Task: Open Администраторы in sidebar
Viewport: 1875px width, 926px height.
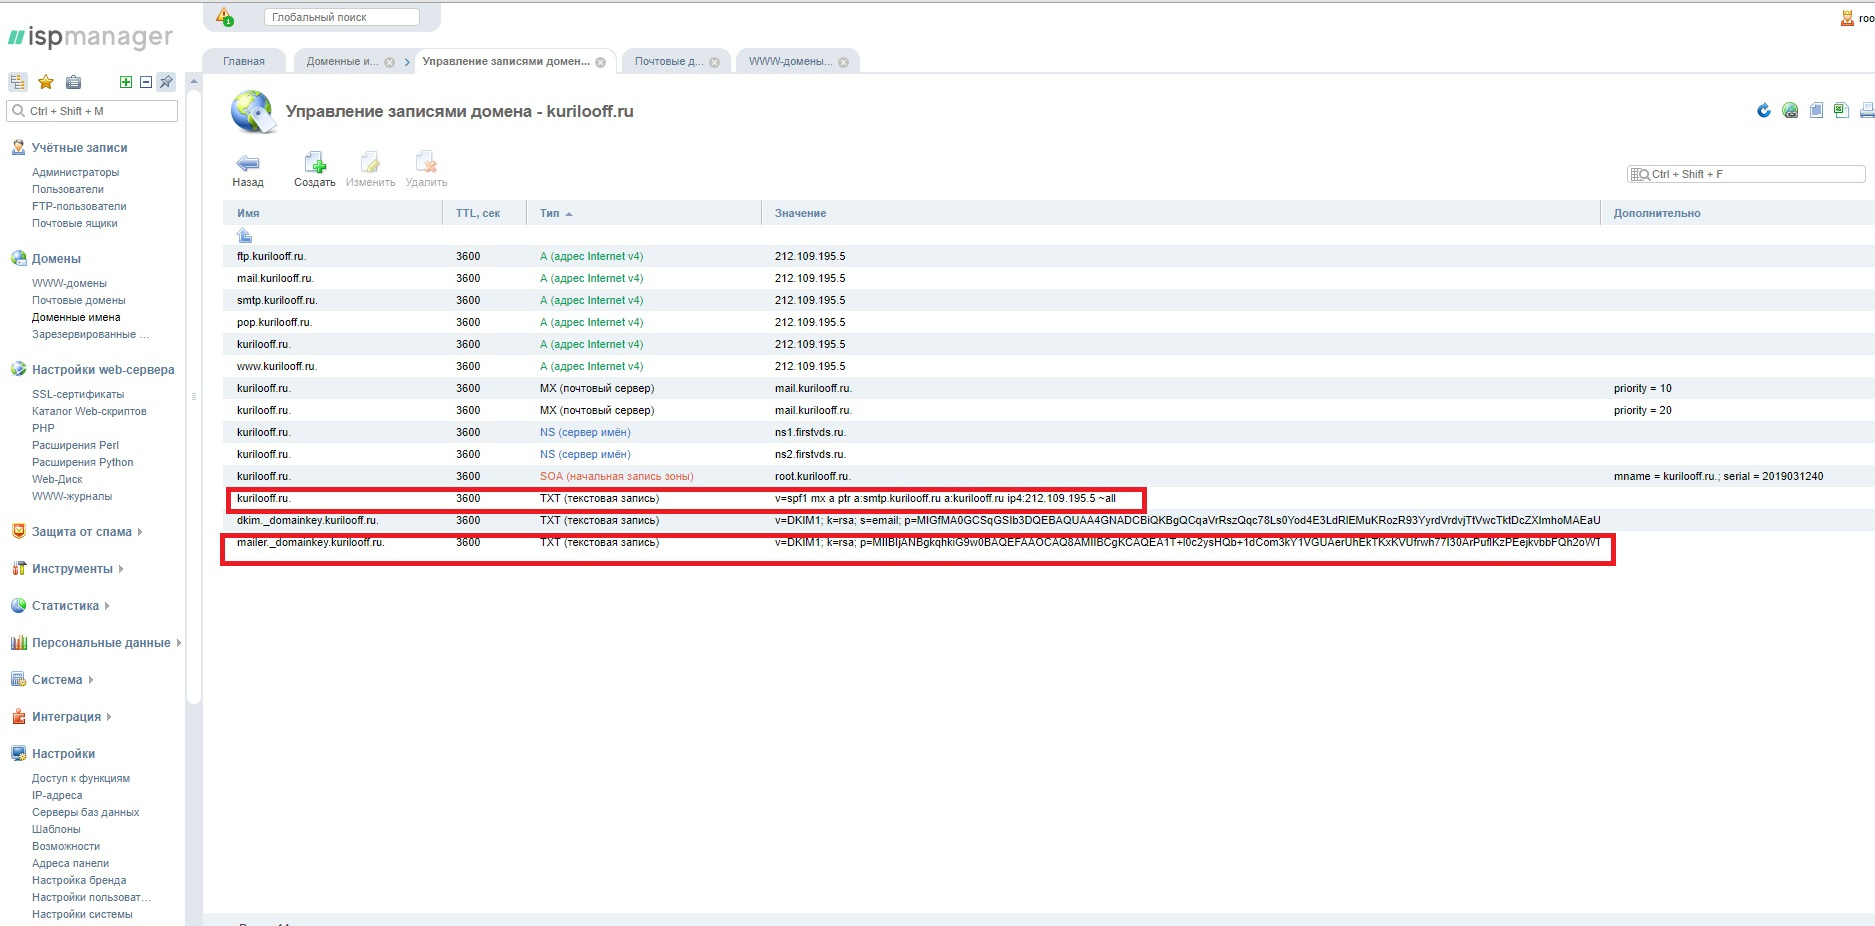Action: pos(75,172)
